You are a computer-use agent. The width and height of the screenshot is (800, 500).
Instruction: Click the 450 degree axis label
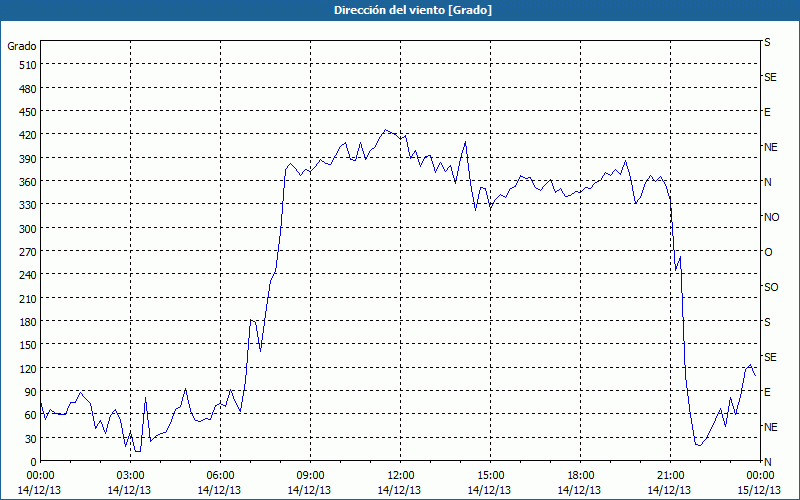[x=28, y=112]
